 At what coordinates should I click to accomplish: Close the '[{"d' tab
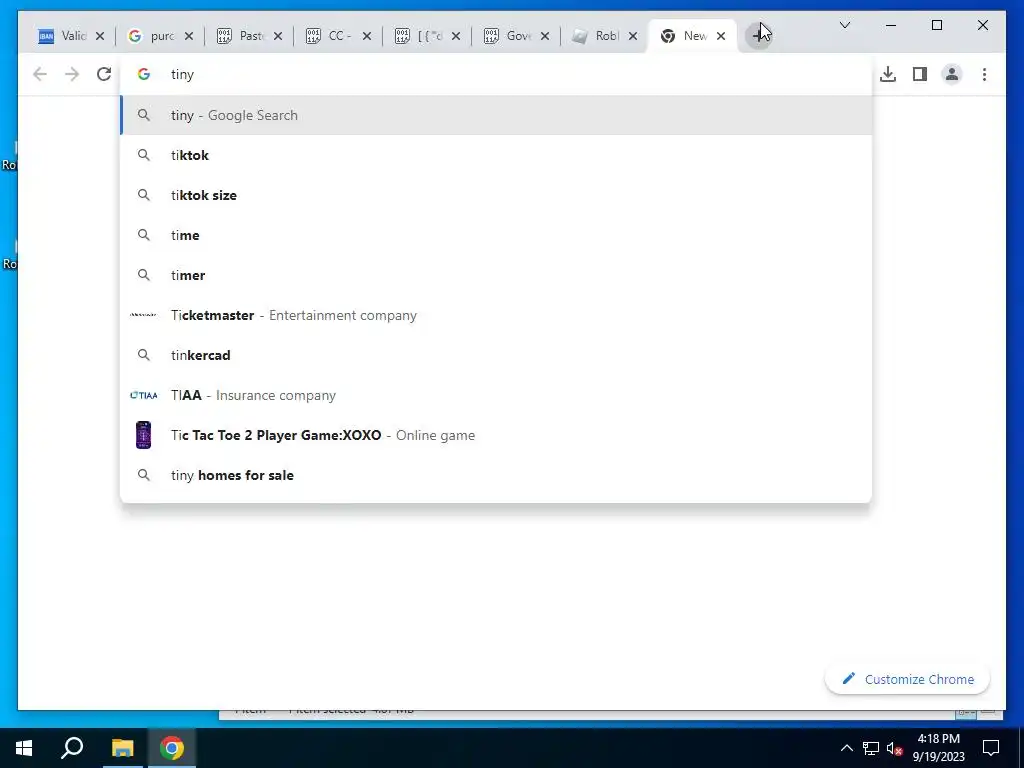(456, 36)
